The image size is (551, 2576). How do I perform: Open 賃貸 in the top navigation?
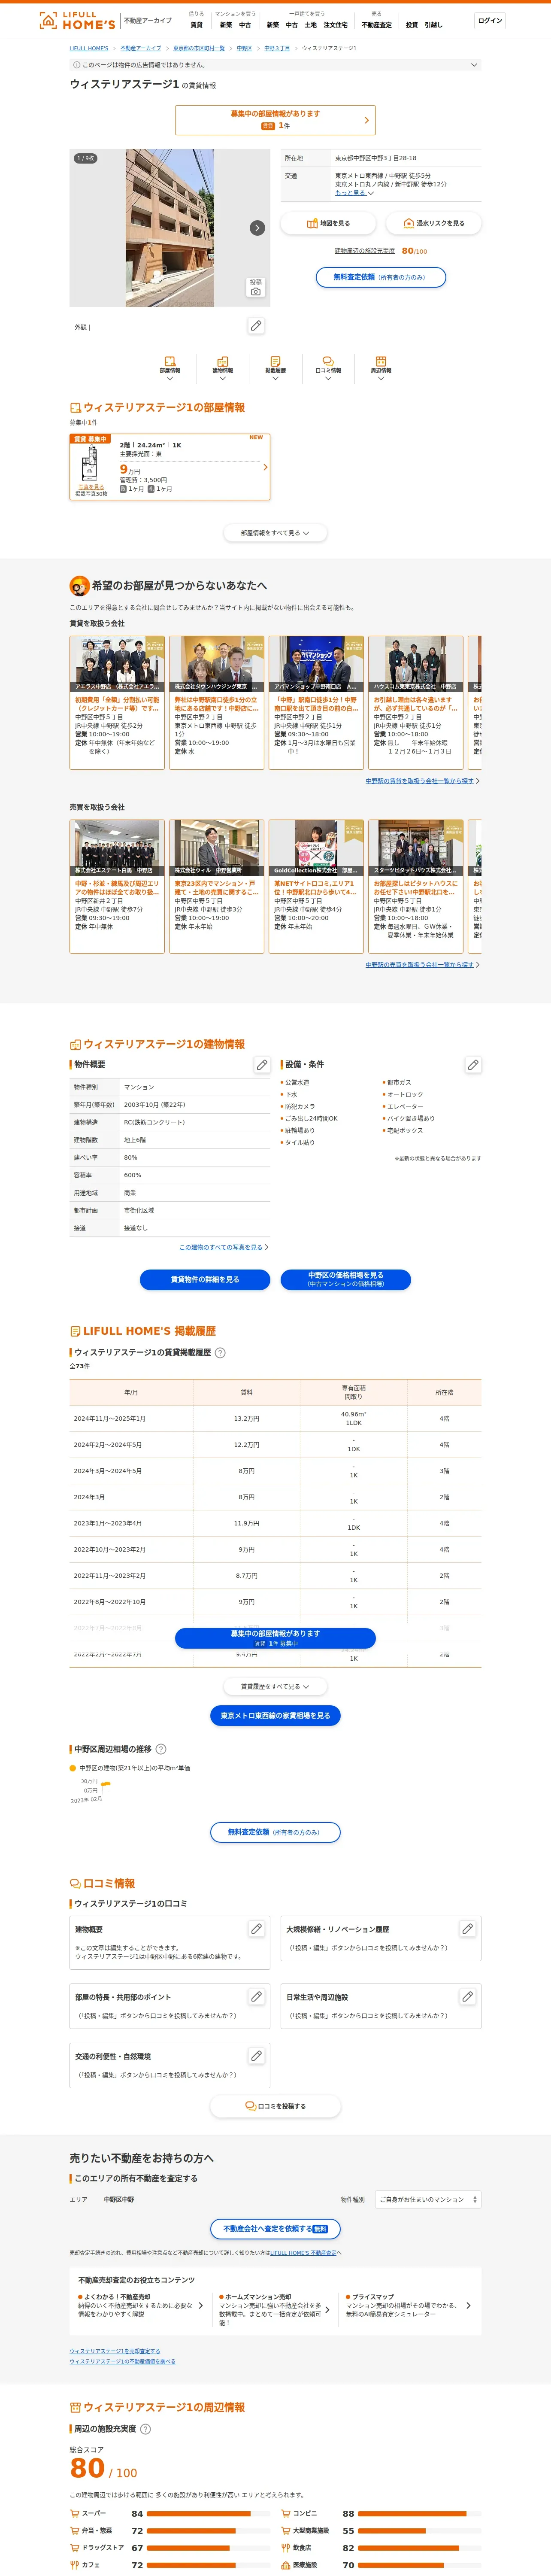[x=196, y=25]
